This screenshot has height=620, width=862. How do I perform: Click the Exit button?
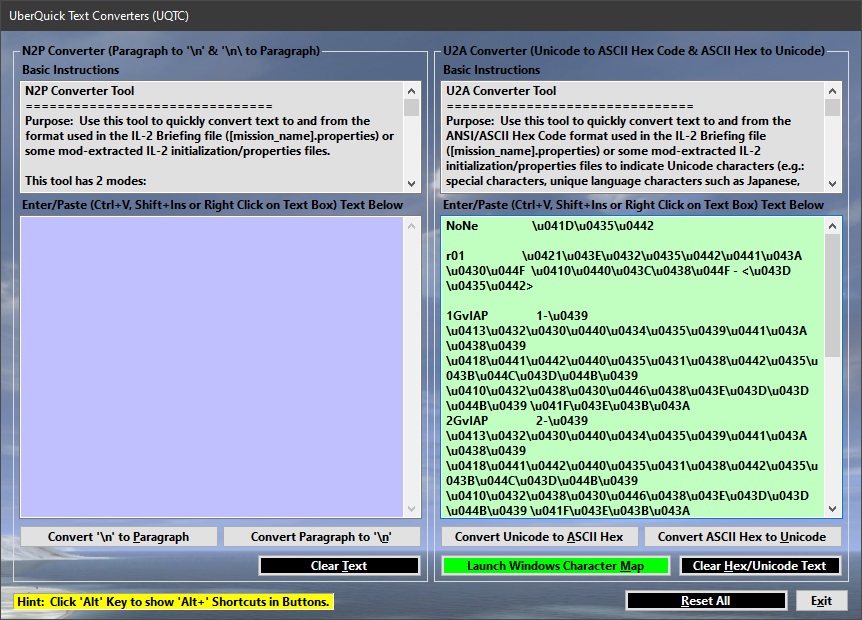(x=821, y=601)
